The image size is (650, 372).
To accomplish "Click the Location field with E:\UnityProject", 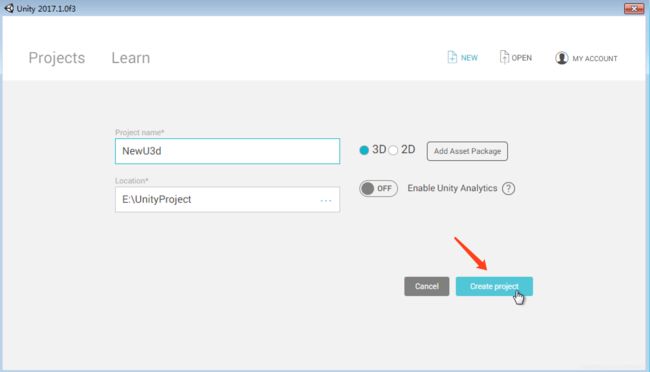I will 228,199.
